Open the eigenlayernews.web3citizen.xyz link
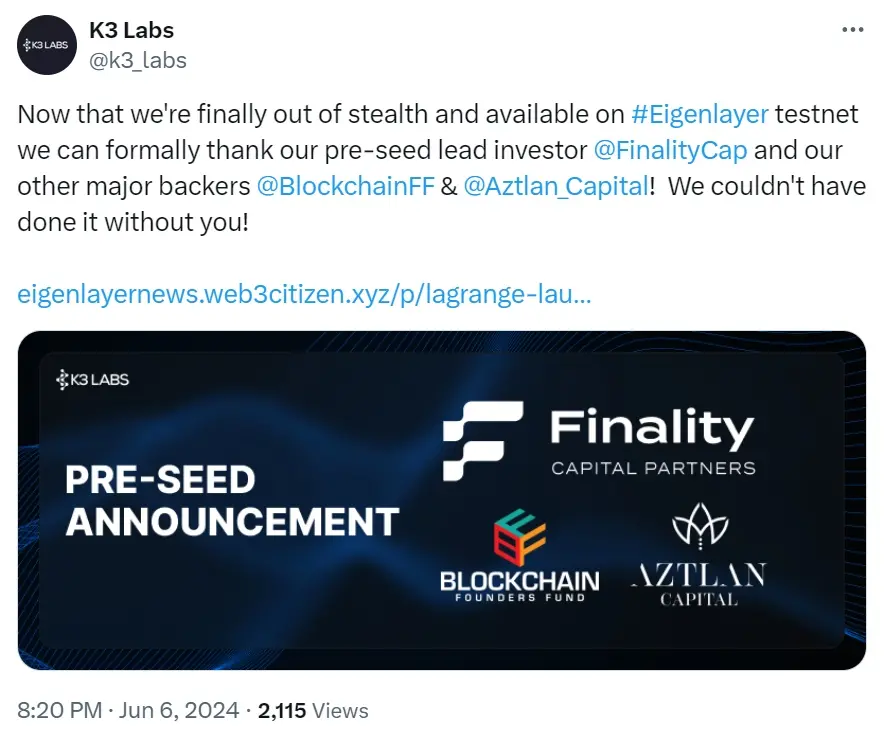The image size is (885, 739). pos(304,296)
